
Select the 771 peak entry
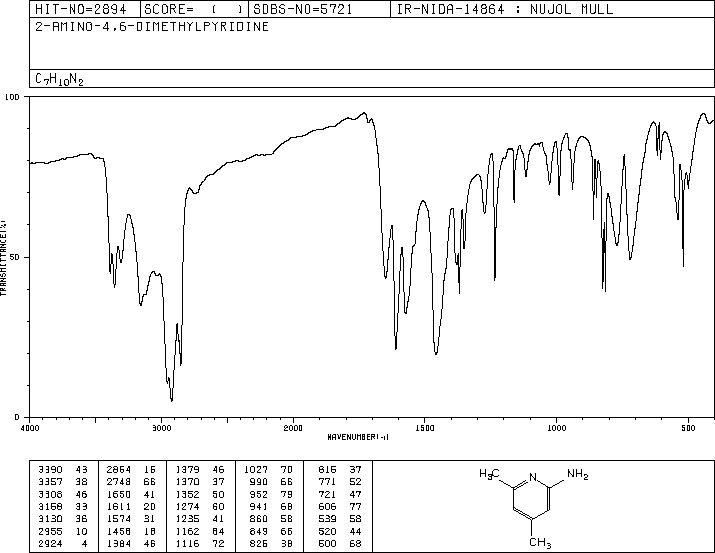coord(327,481)
